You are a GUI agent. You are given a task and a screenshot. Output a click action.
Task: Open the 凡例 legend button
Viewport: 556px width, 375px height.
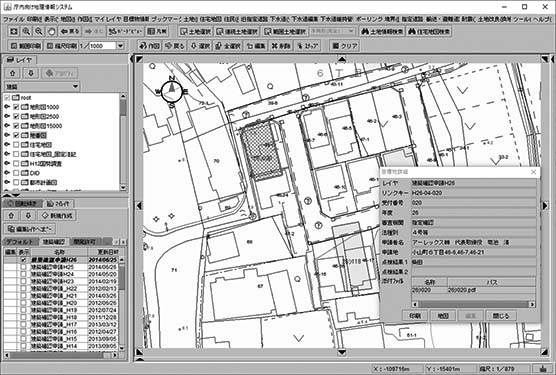[x=157, y=32]
